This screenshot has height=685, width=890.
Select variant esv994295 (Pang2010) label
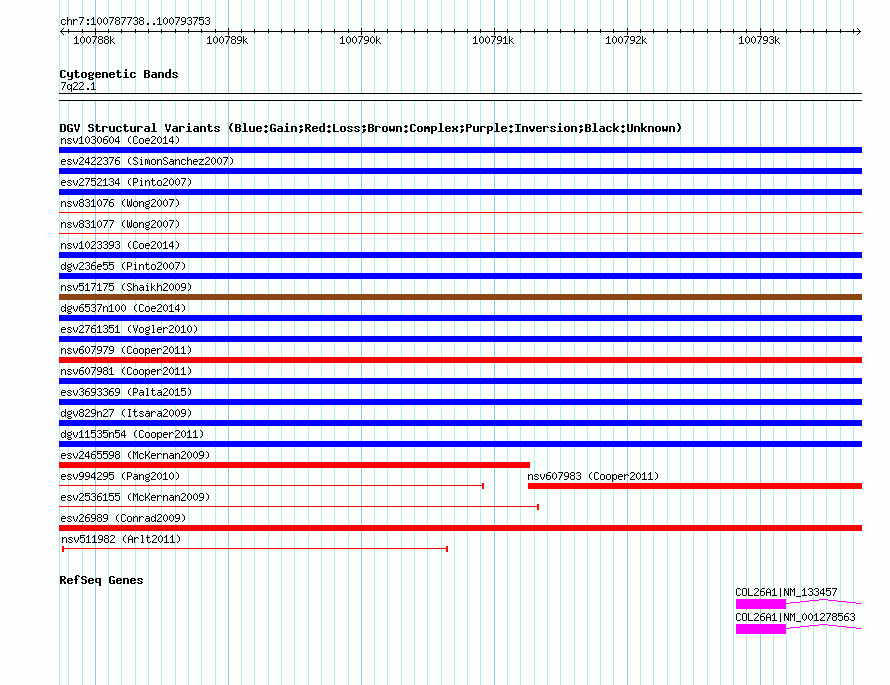(120, 476)
